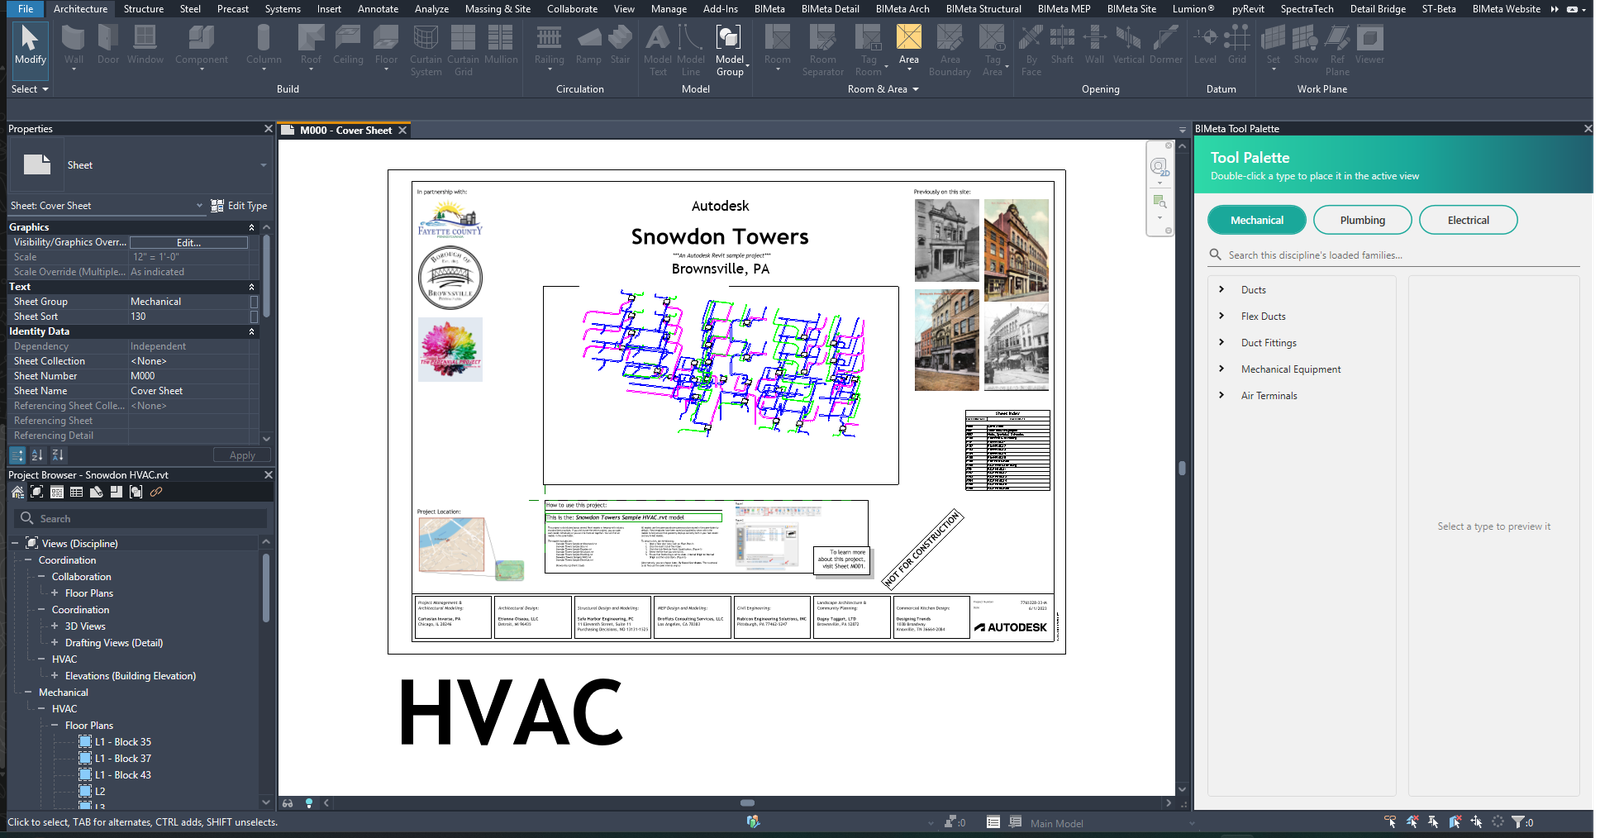Choose the Door tool
This screenshot has height=838, width=1600.
(x=108, y=46)
